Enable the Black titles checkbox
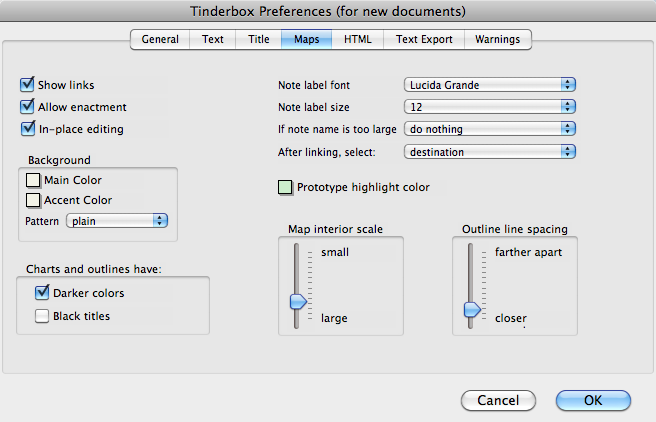 pos(42,316)
